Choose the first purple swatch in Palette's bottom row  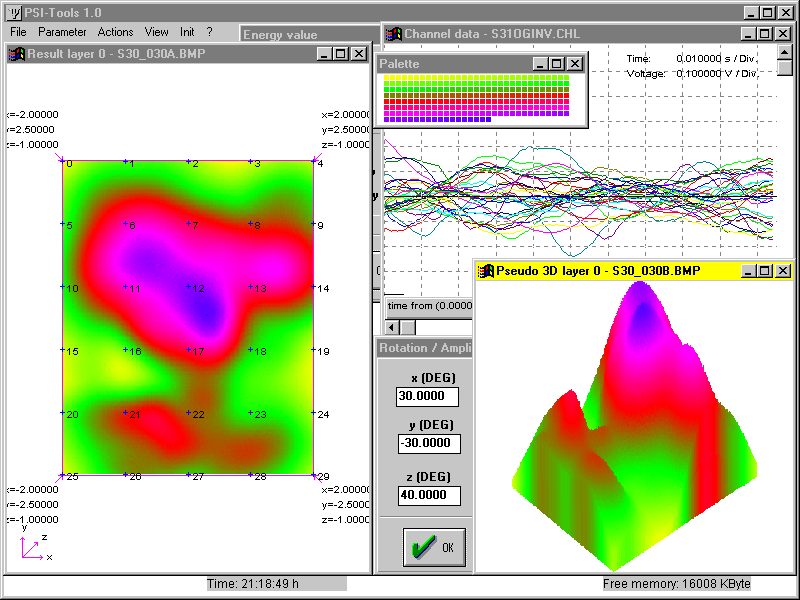pos(388,119)
